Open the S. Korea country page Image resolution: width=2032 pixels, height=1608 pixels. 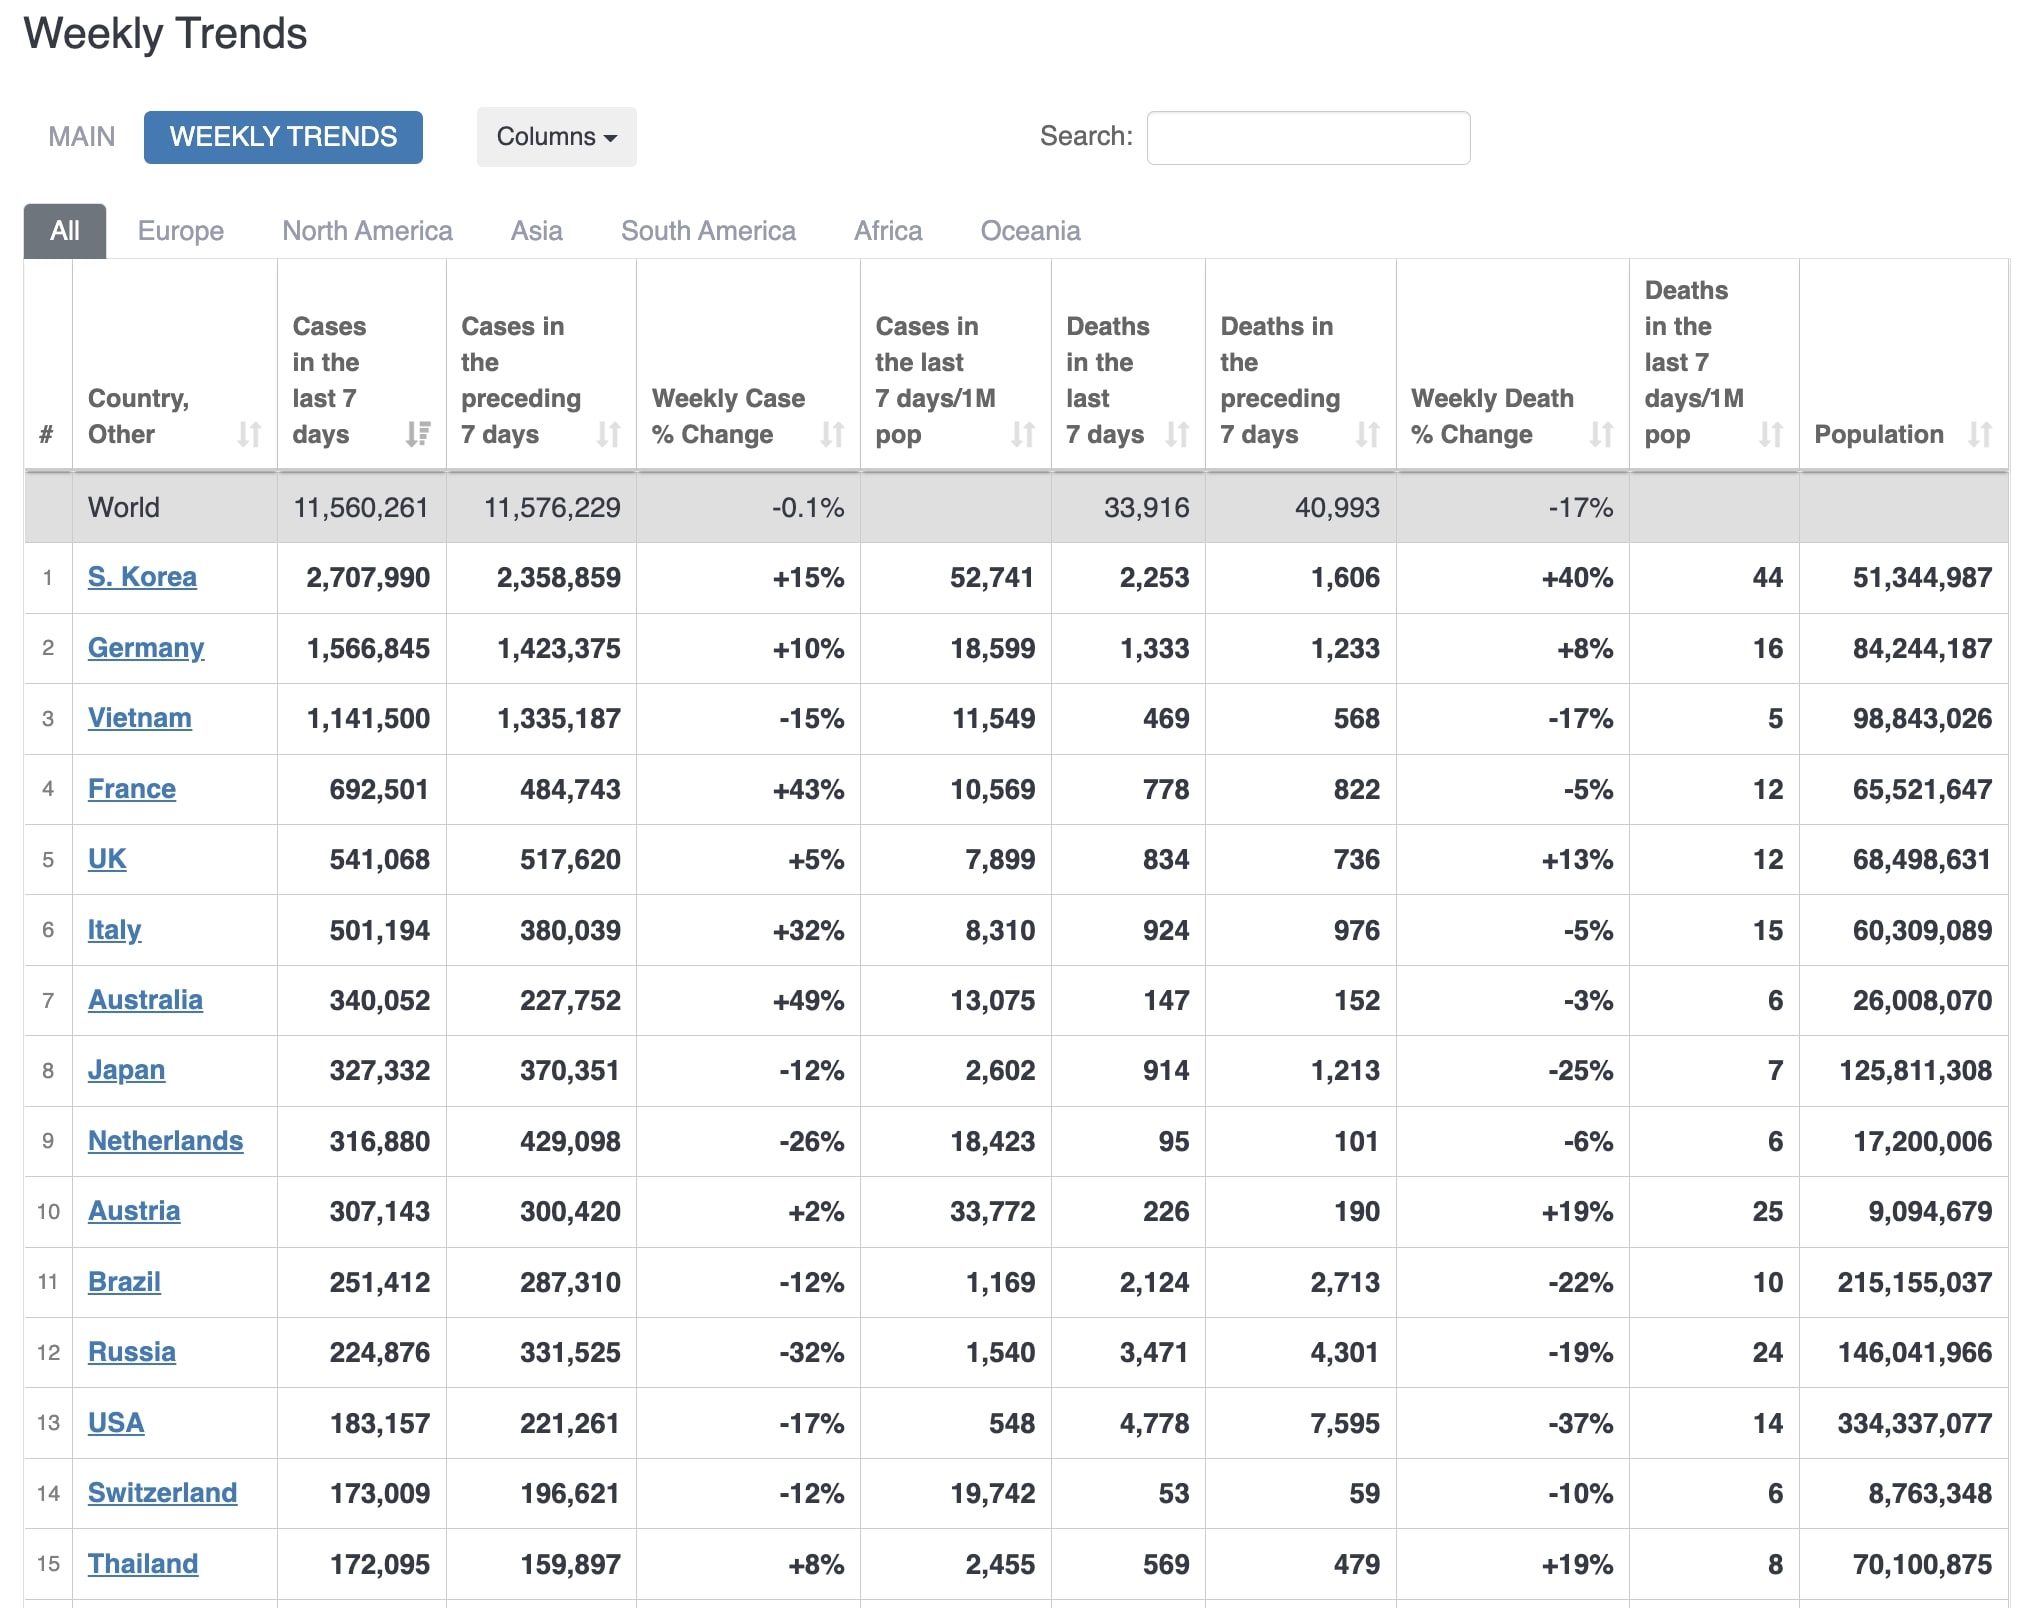143,577
